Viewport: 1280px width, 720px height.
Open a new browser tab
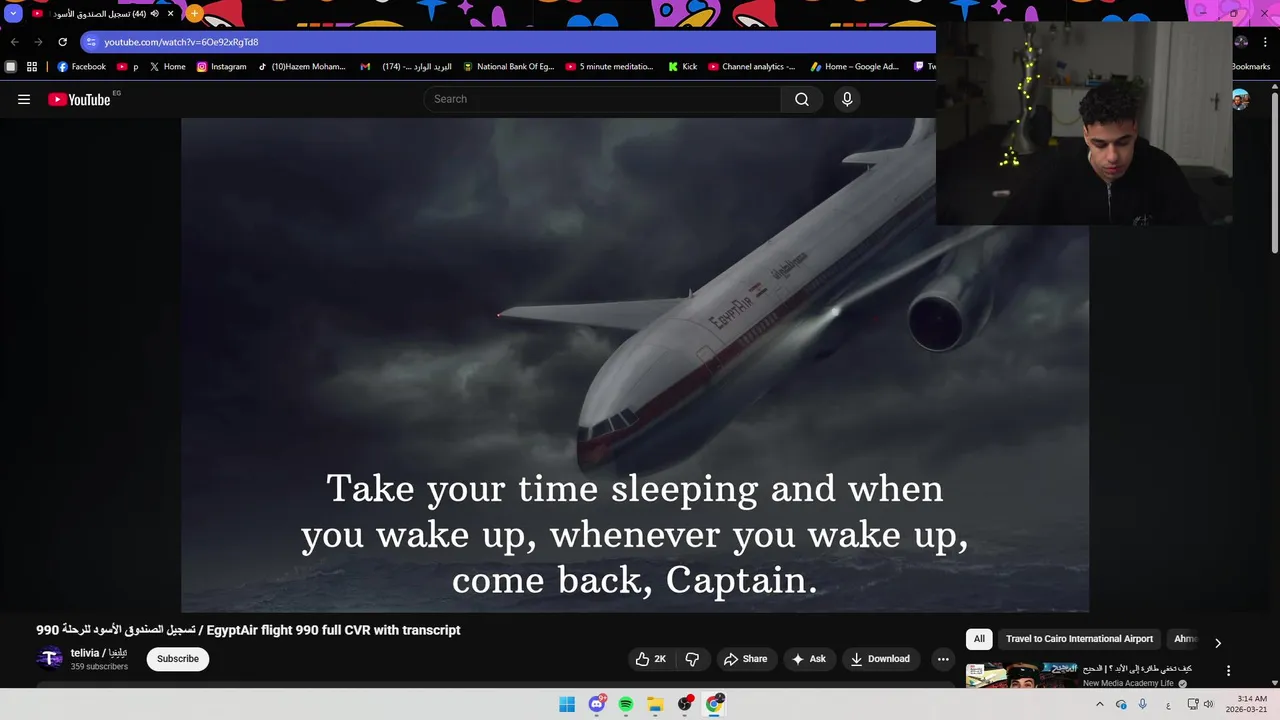coord(194,14)
